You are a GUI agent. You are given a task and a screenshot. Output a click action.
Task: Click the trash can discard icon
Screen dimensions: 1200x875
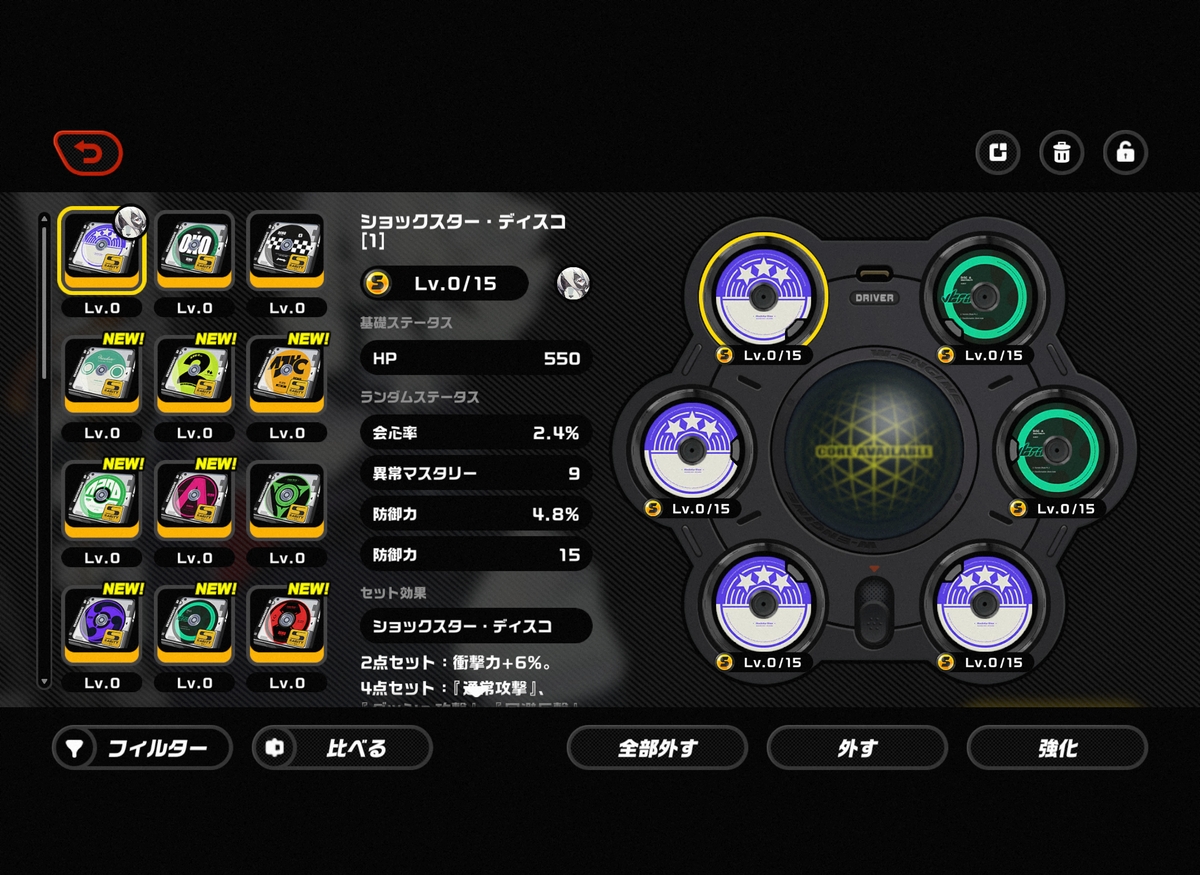[x=1061, y=153]
